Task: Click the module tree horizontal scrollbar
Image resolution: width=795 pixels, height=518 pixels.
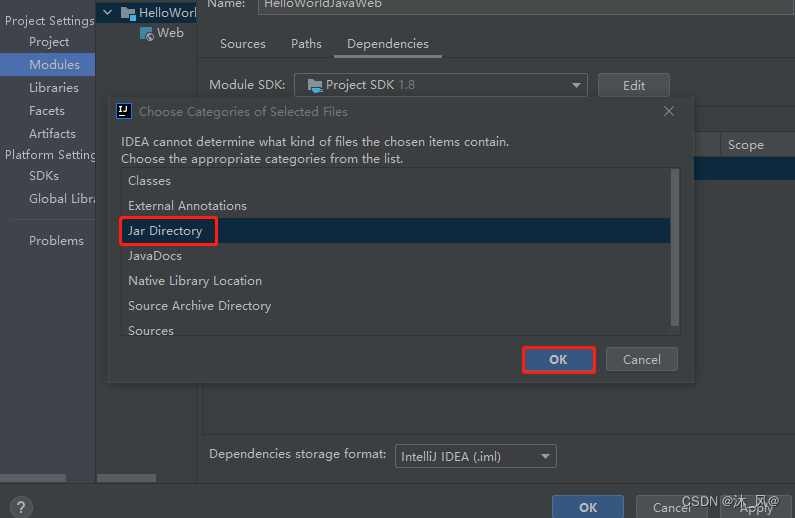Action: click(x=126, y=478)
